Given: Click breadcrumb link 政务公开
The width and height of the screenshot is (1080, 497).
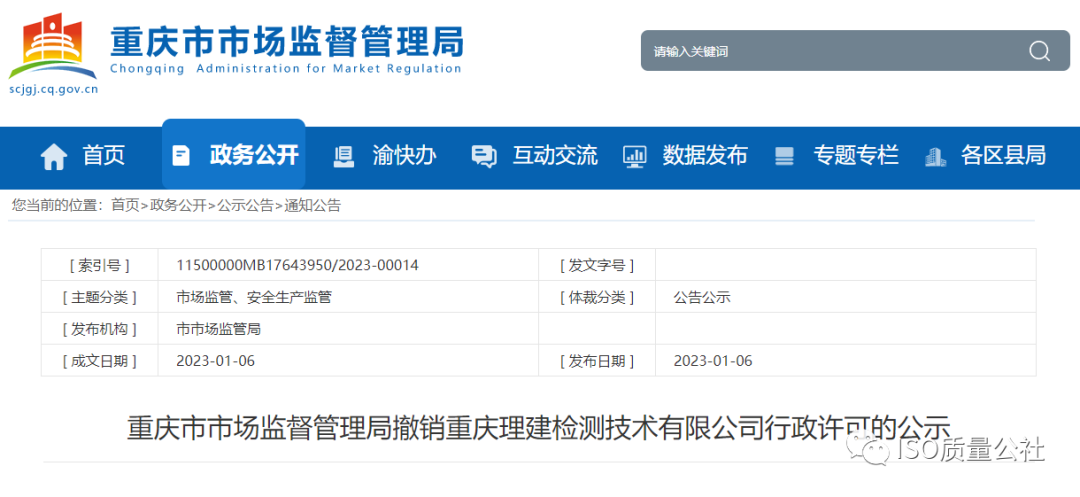Looking at the screenshot, I should pyautogui.click(x=178, y=205).
